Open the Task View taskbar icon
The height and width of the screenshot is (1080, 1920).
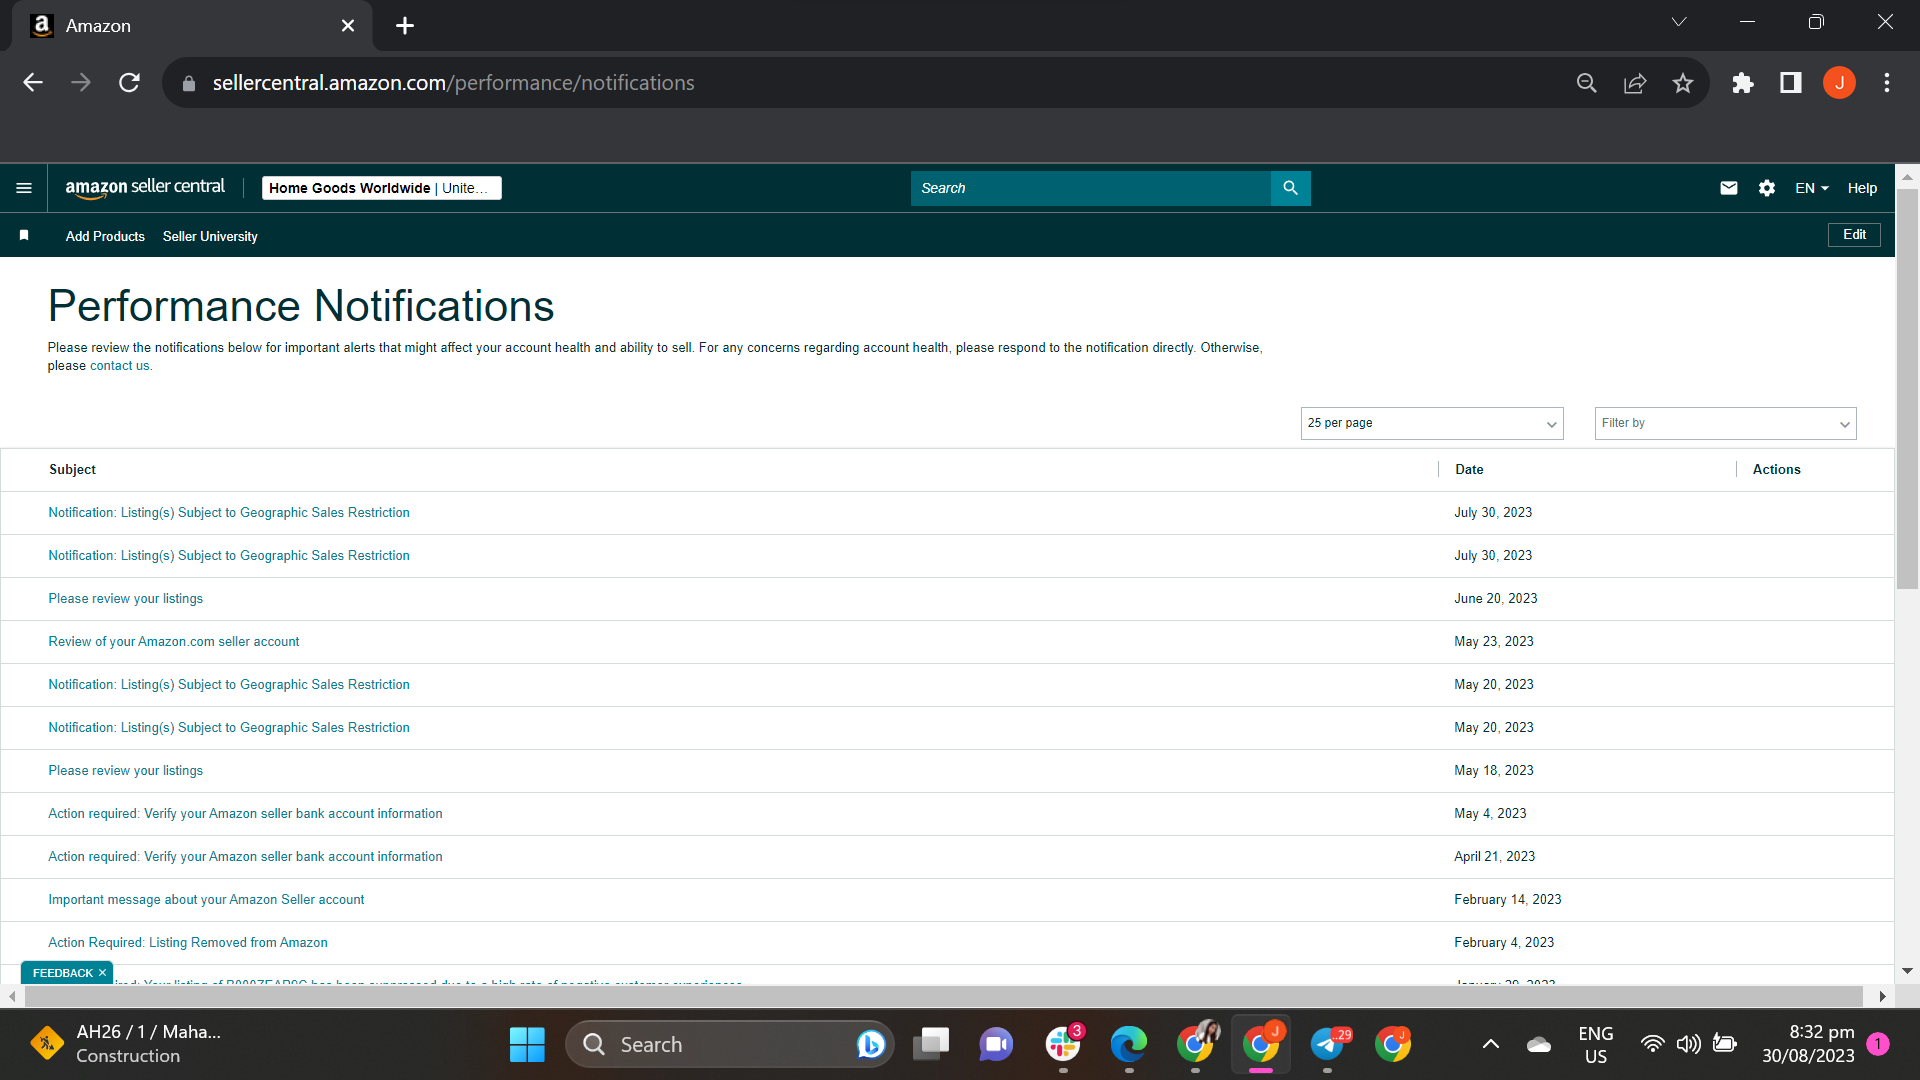point(931,1045)
